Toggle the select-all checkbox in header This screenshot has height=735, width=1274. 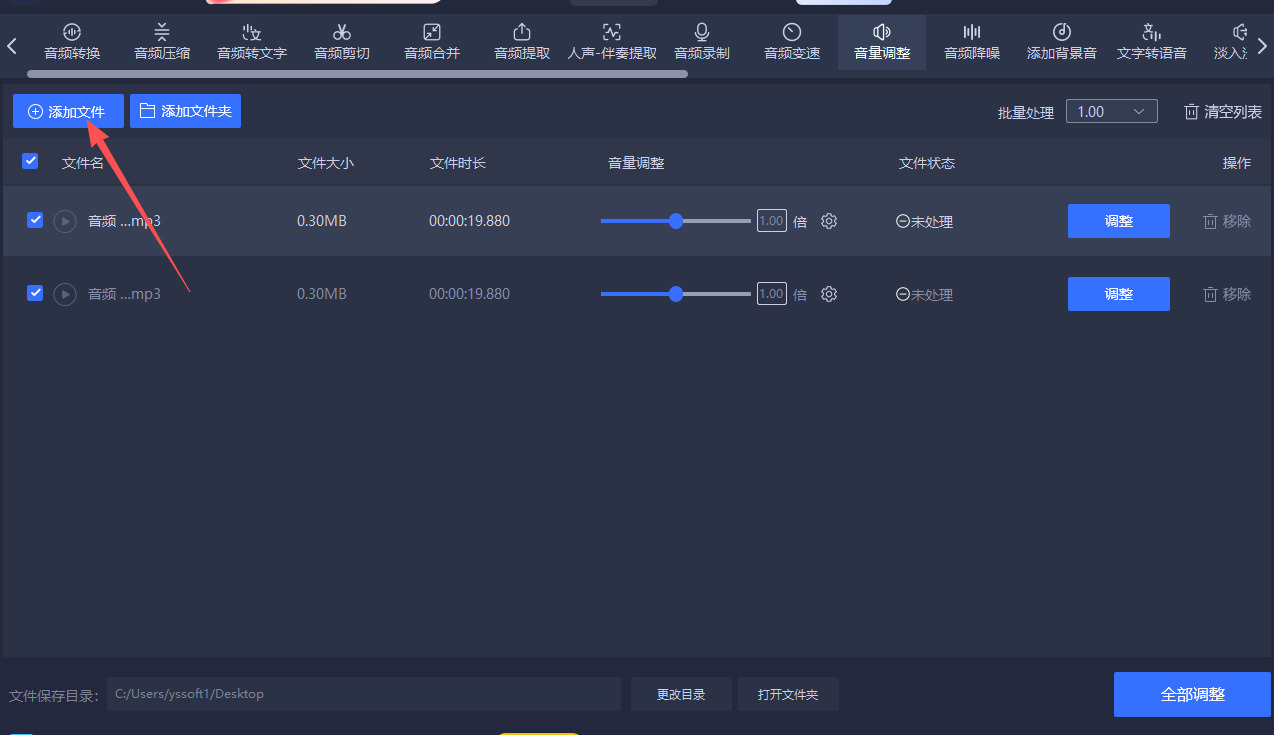click(x=30, y=161)
